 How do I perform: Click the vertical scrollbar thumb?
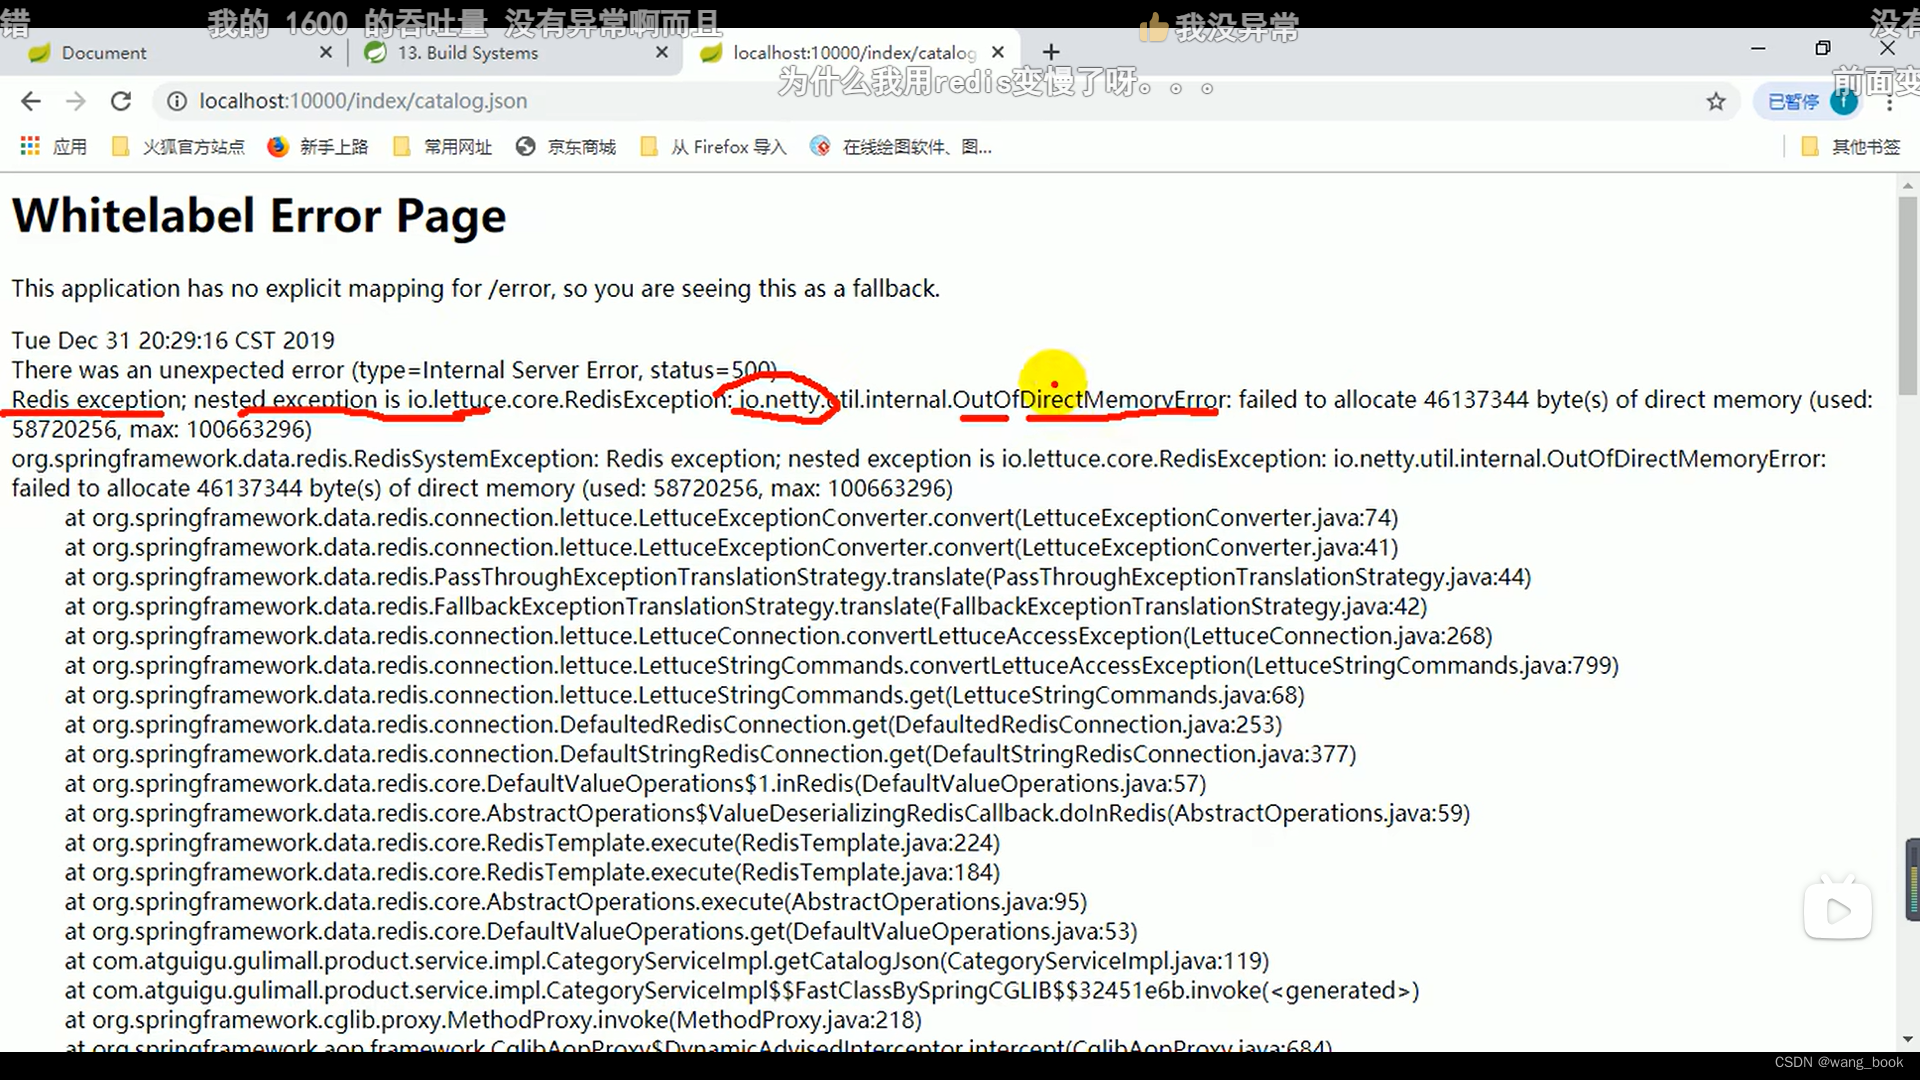[x=1908, y=295]
